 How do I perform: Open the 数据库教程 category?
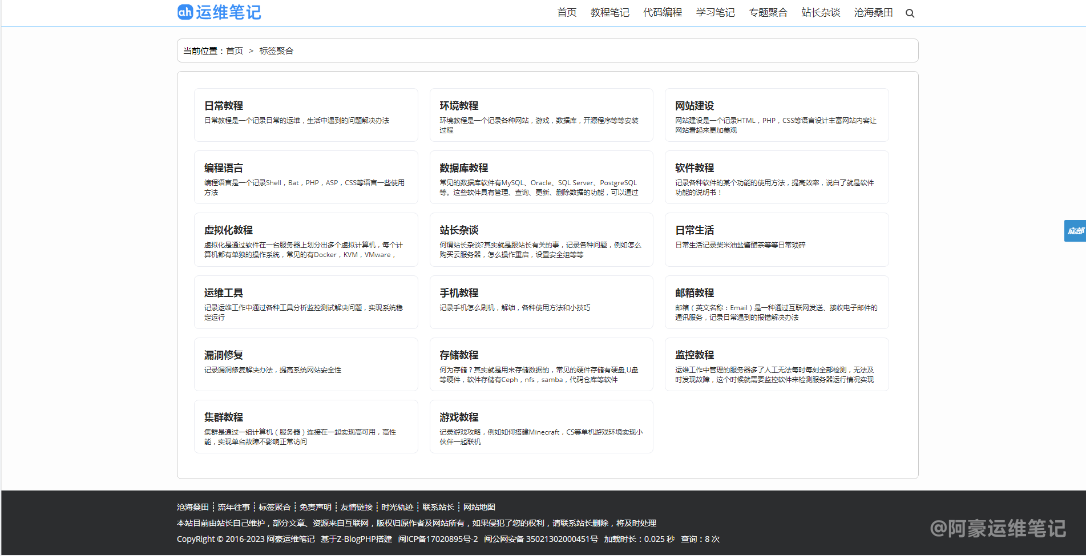[464, 168]
